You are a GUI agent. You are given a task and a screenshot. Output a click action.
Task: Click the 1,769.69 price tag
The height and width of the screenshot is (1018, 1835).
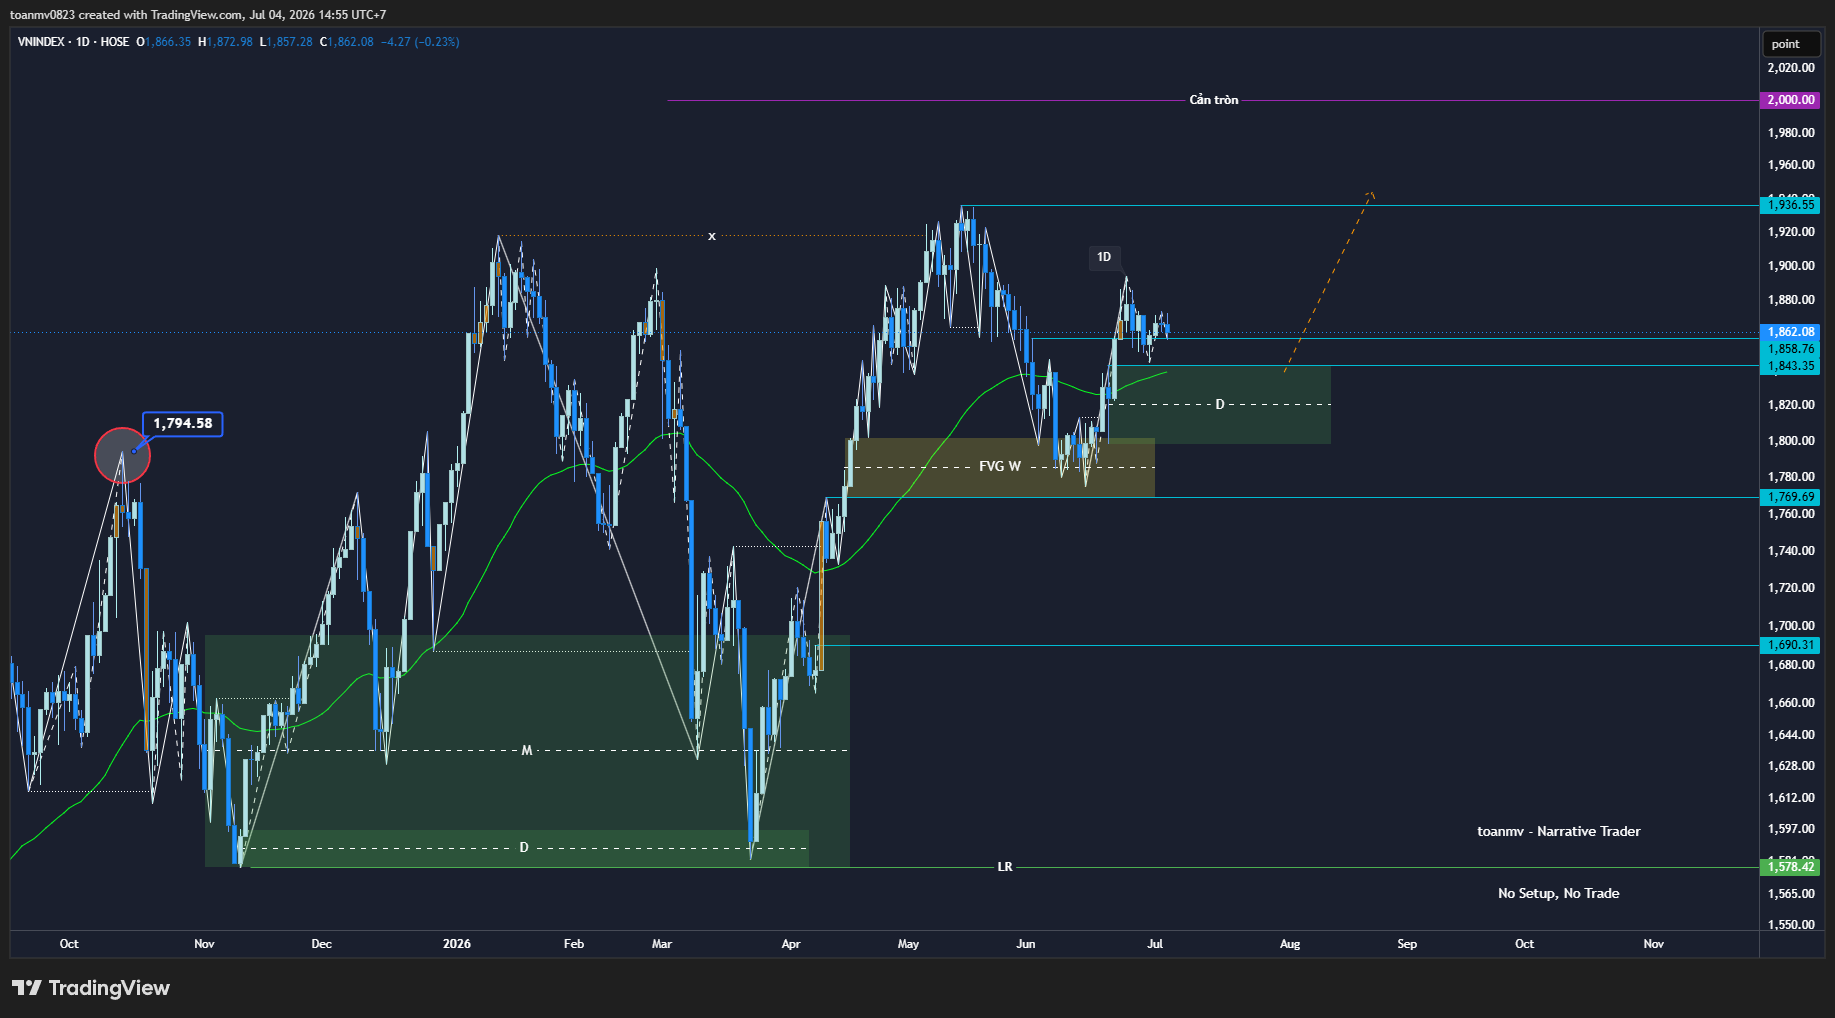(x=1790, y=497)
